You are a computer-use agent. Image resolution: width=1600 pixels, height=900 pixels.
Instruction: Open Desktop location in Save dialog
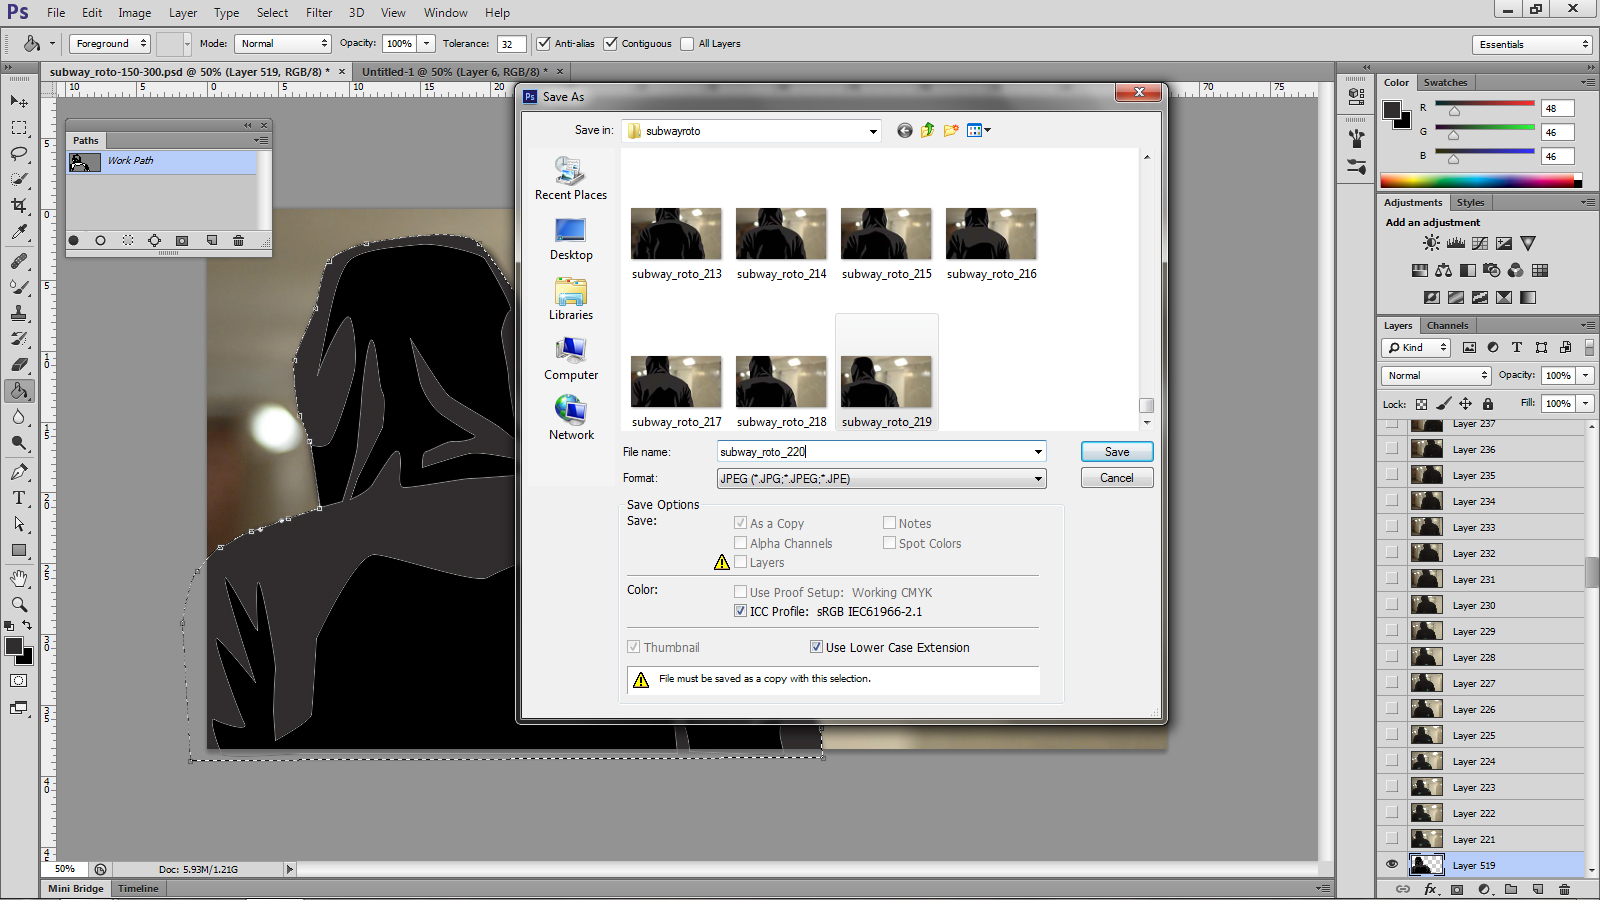(571, 240)
